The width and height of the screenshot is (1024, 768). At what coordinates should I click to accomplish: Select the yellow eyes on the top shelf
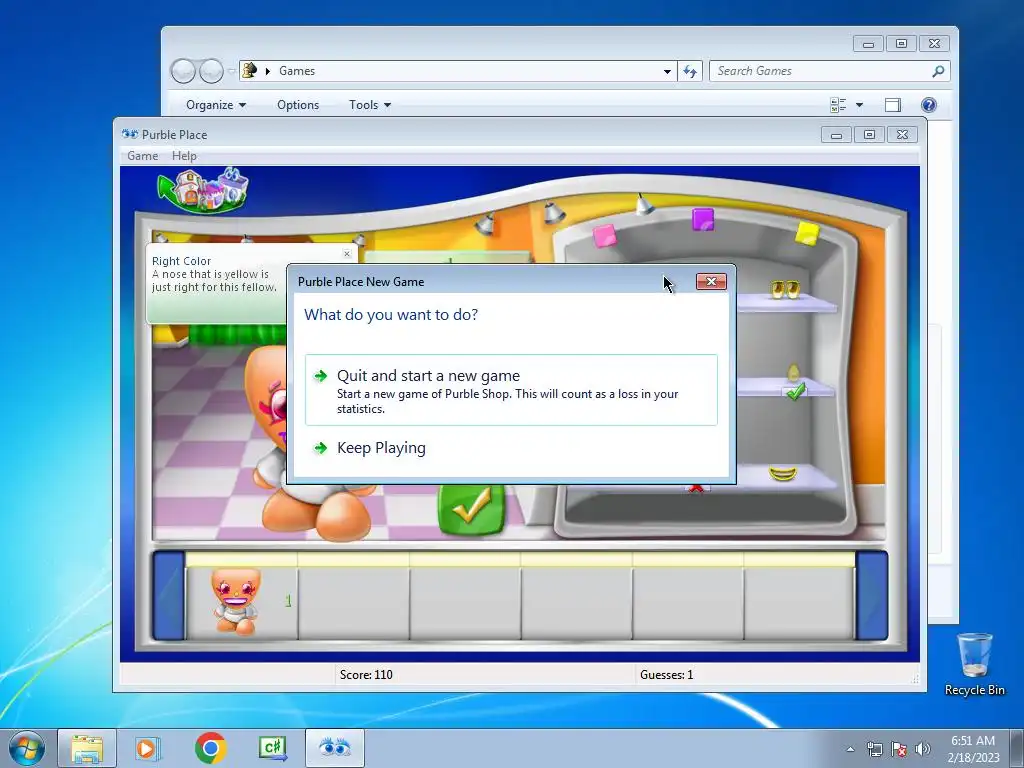coord(784,289)
